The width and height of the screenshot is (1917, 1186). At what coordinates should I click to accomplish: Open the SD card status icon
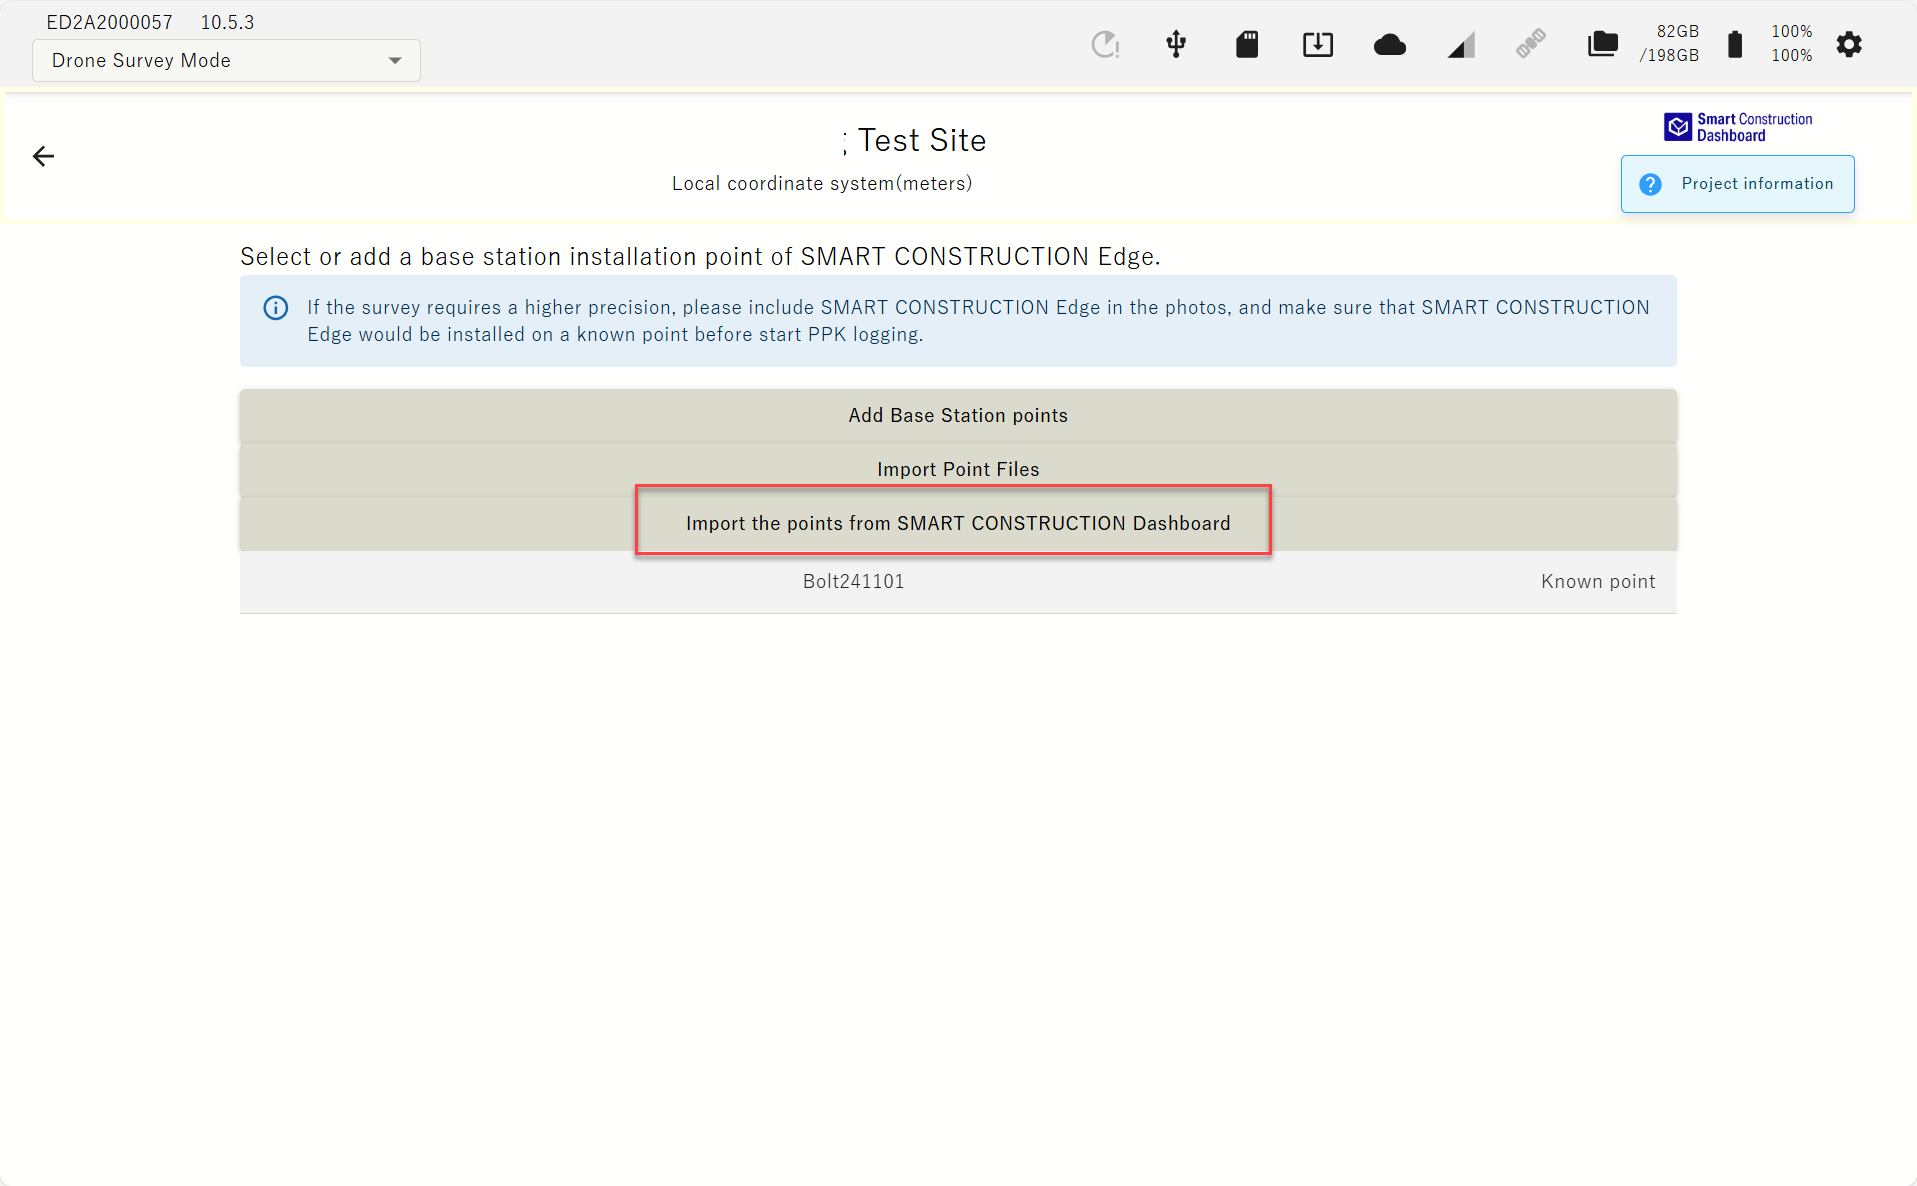tap(1247, 44)
